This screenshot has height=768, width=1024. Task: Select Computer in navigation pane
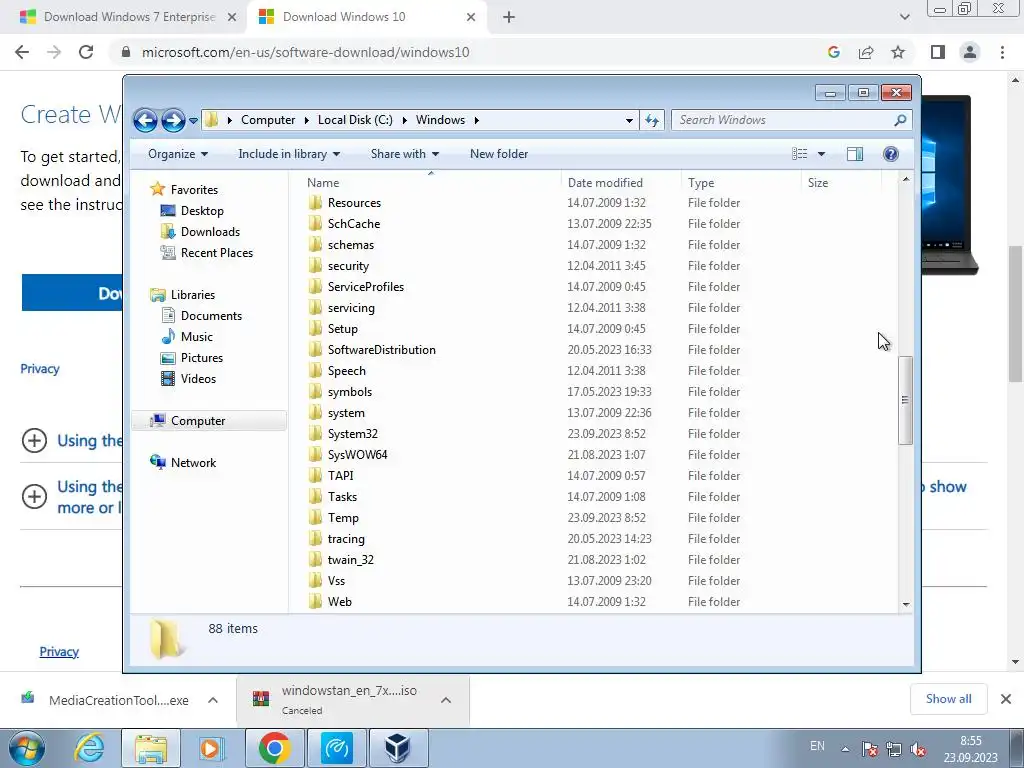pos(209,421)
